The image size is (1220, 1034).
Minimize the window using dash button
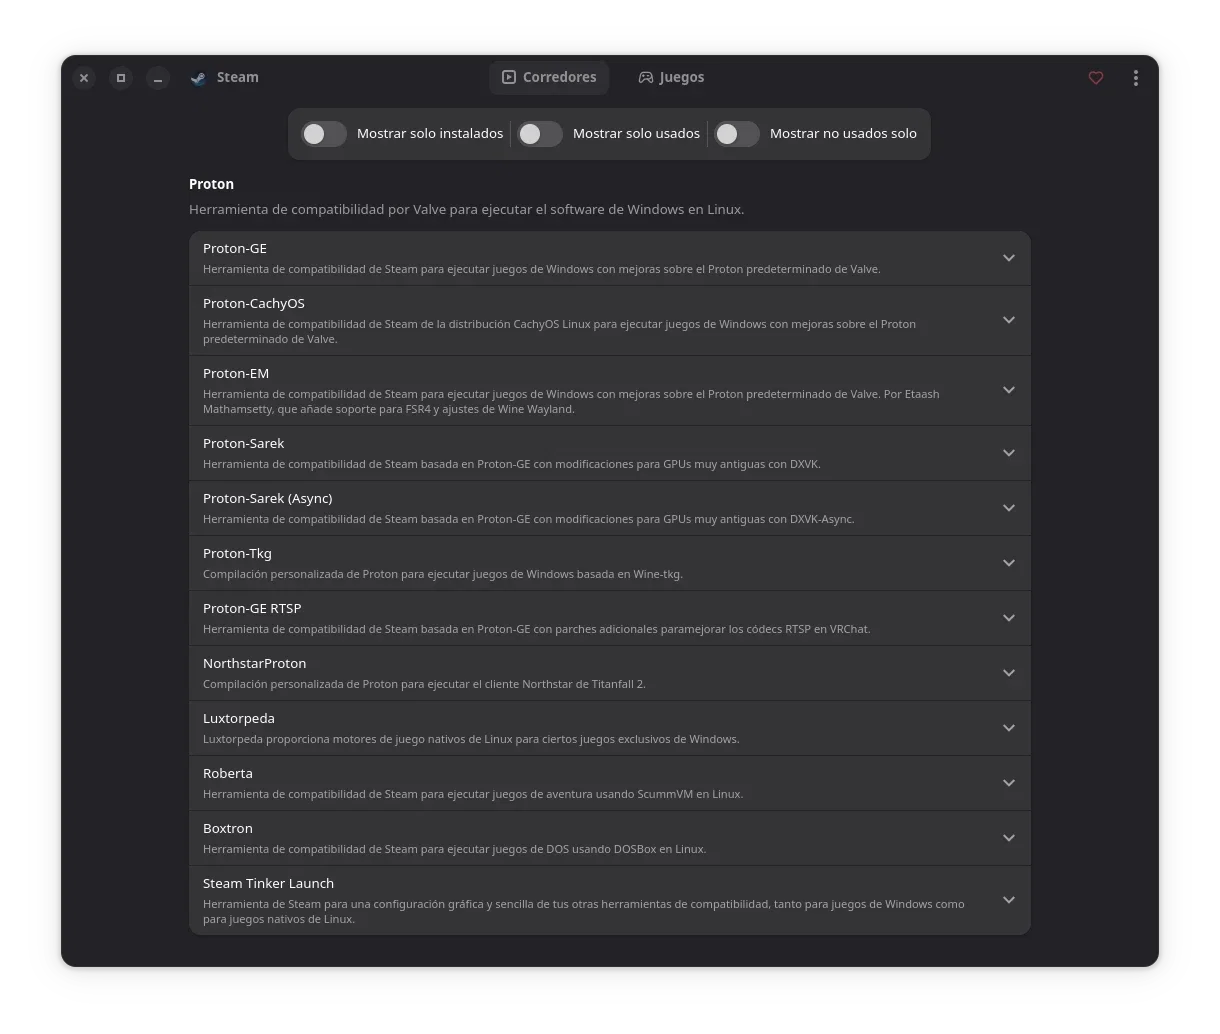click(158, 78)
